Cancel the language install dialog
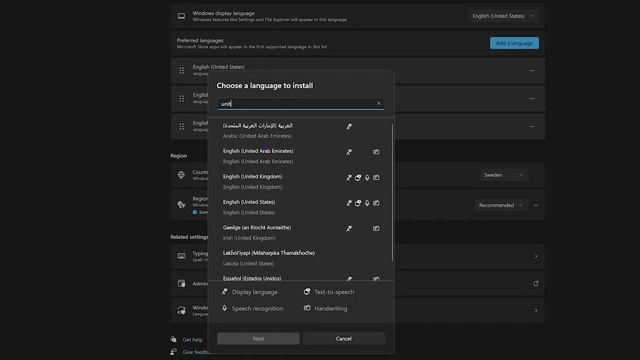Viewport: 640px width, 360px height. click(x=344, y=338)
